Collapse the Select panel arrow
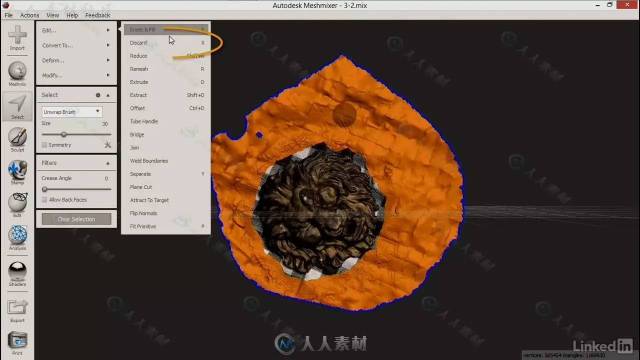Viewport: 640px width, 360px height. [x=108, y=95]
